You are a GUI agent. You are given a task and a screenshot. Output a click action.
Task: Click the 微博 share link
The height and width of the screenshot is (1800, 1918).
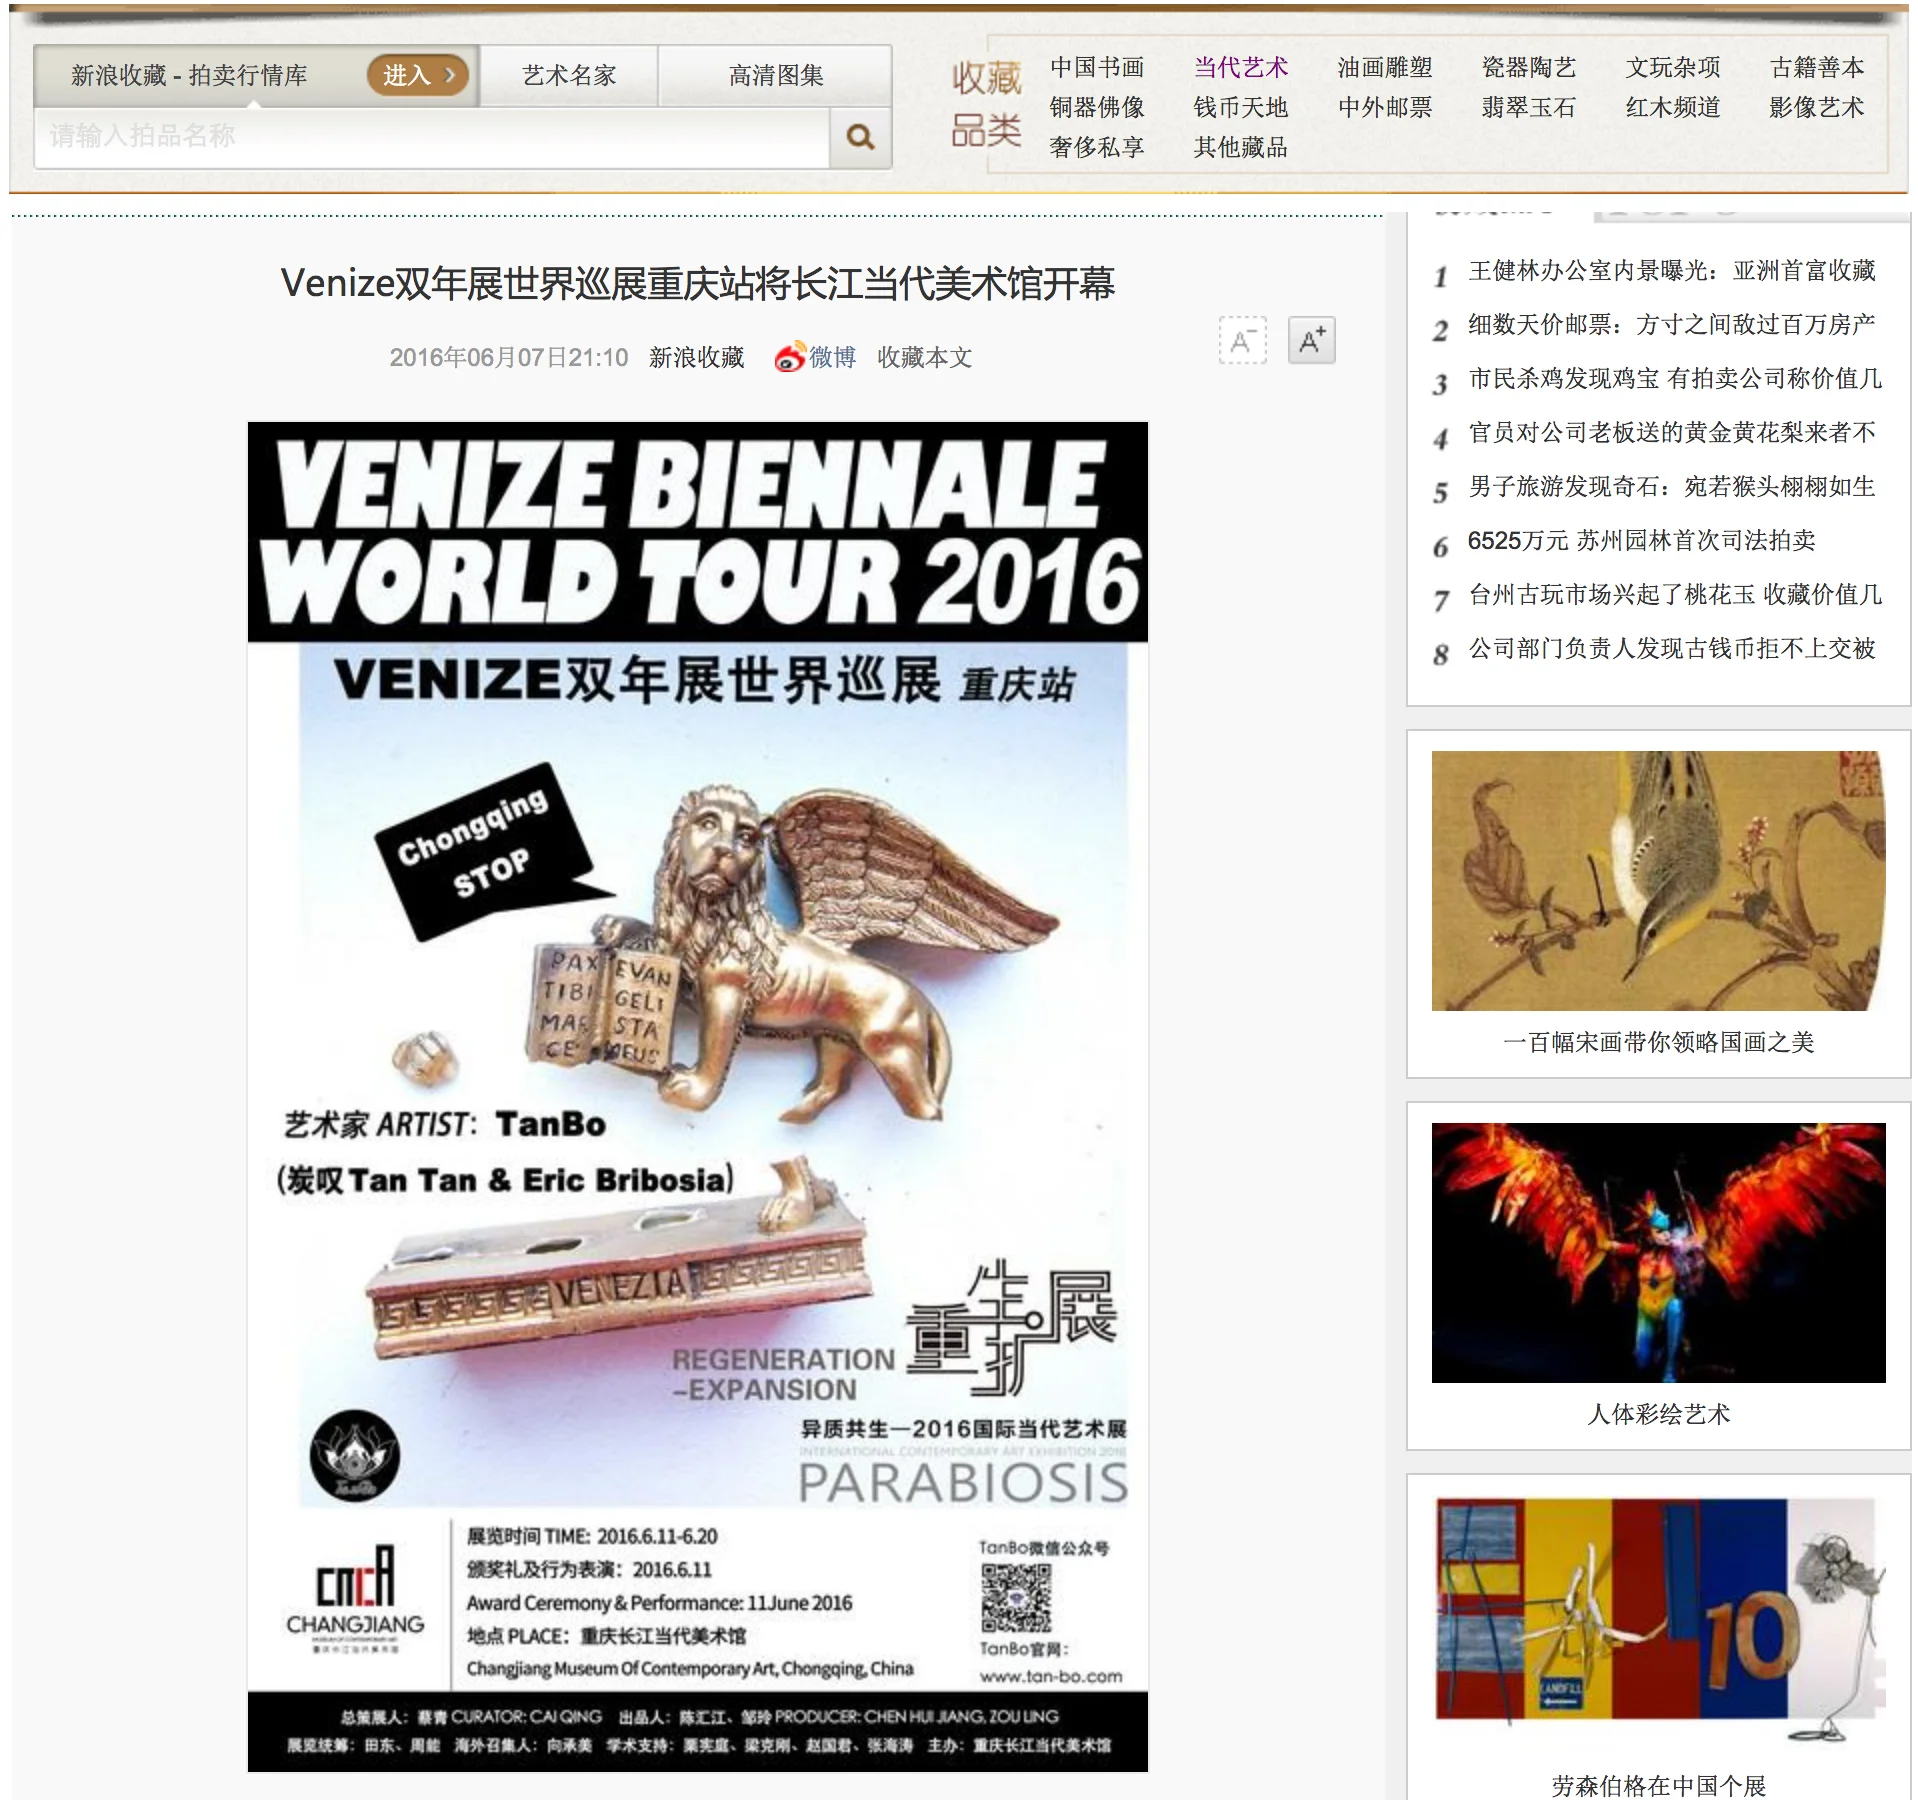click(x=832, y=357)
